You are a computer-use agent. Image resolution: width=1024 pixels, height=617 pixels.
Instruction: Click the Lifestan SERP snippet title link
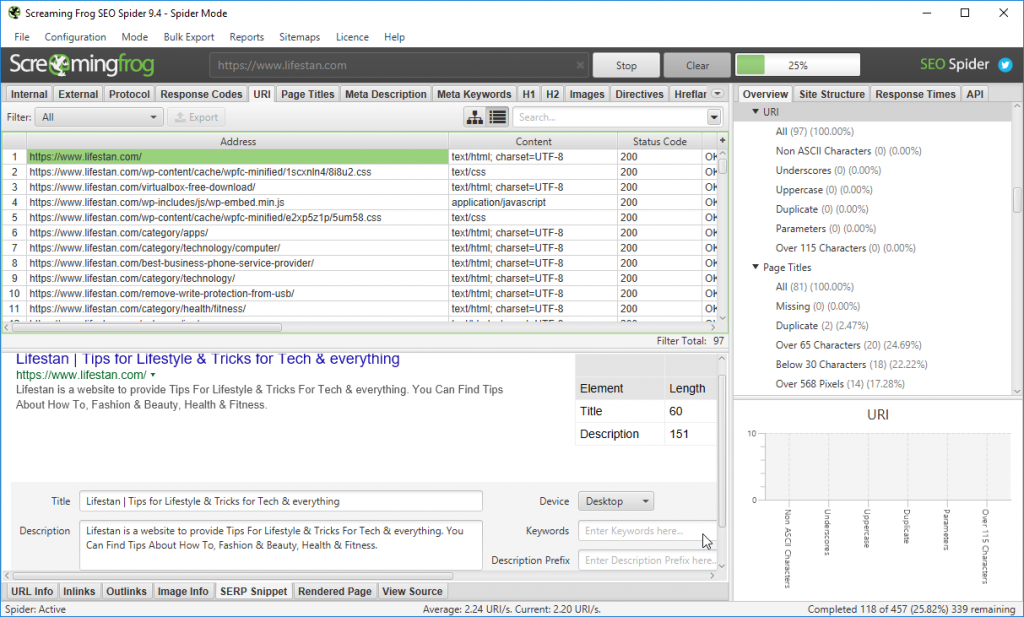click(208, 359)
